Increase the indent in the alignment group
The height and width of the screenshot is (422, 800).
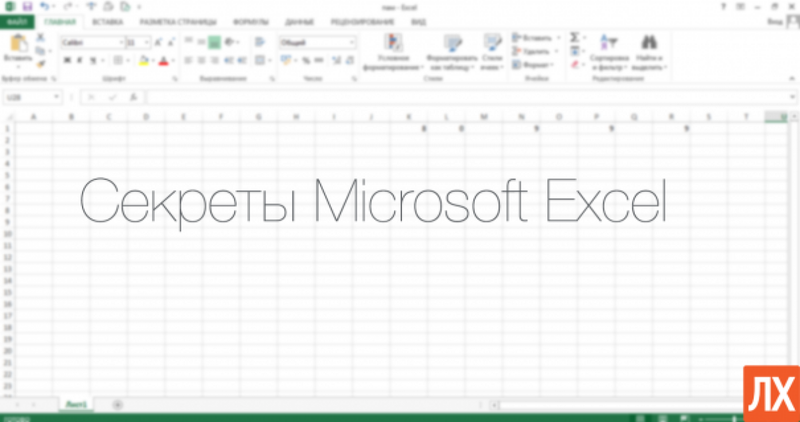tap(241, 61)
